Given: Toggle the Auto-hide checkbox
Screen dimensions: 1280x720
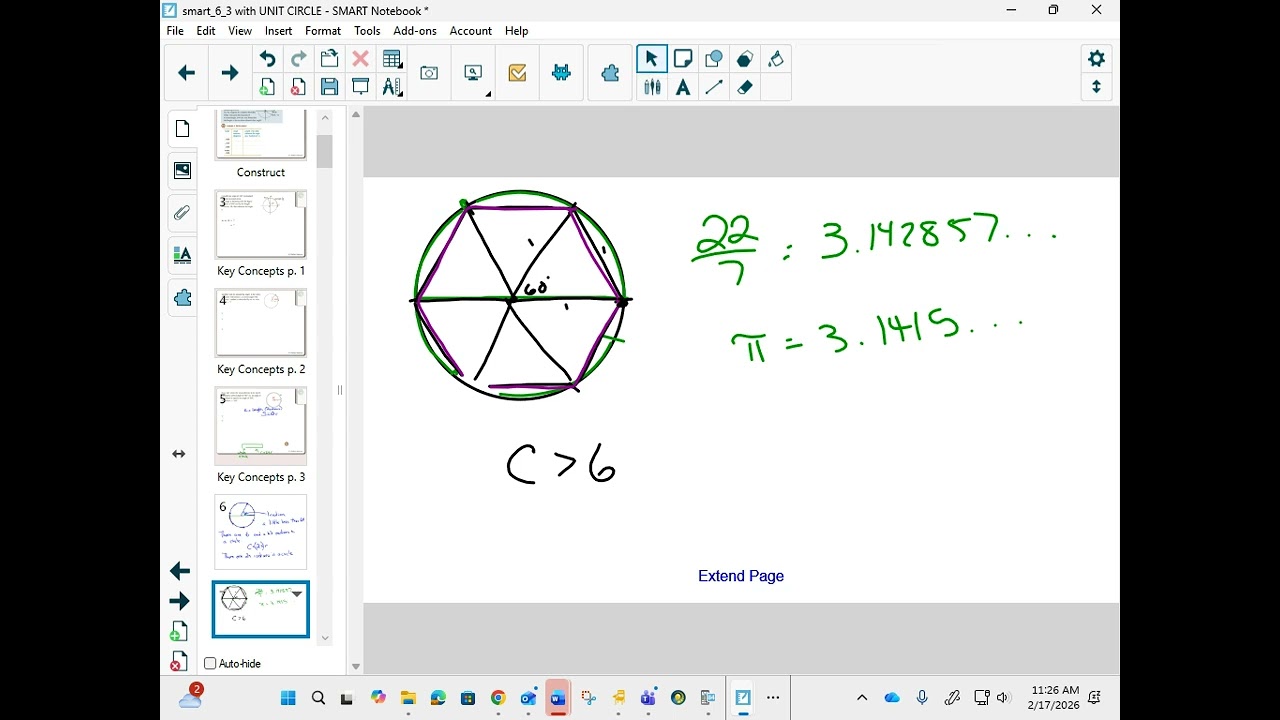Looking at the screenshot, I should [x=210, y=663].
